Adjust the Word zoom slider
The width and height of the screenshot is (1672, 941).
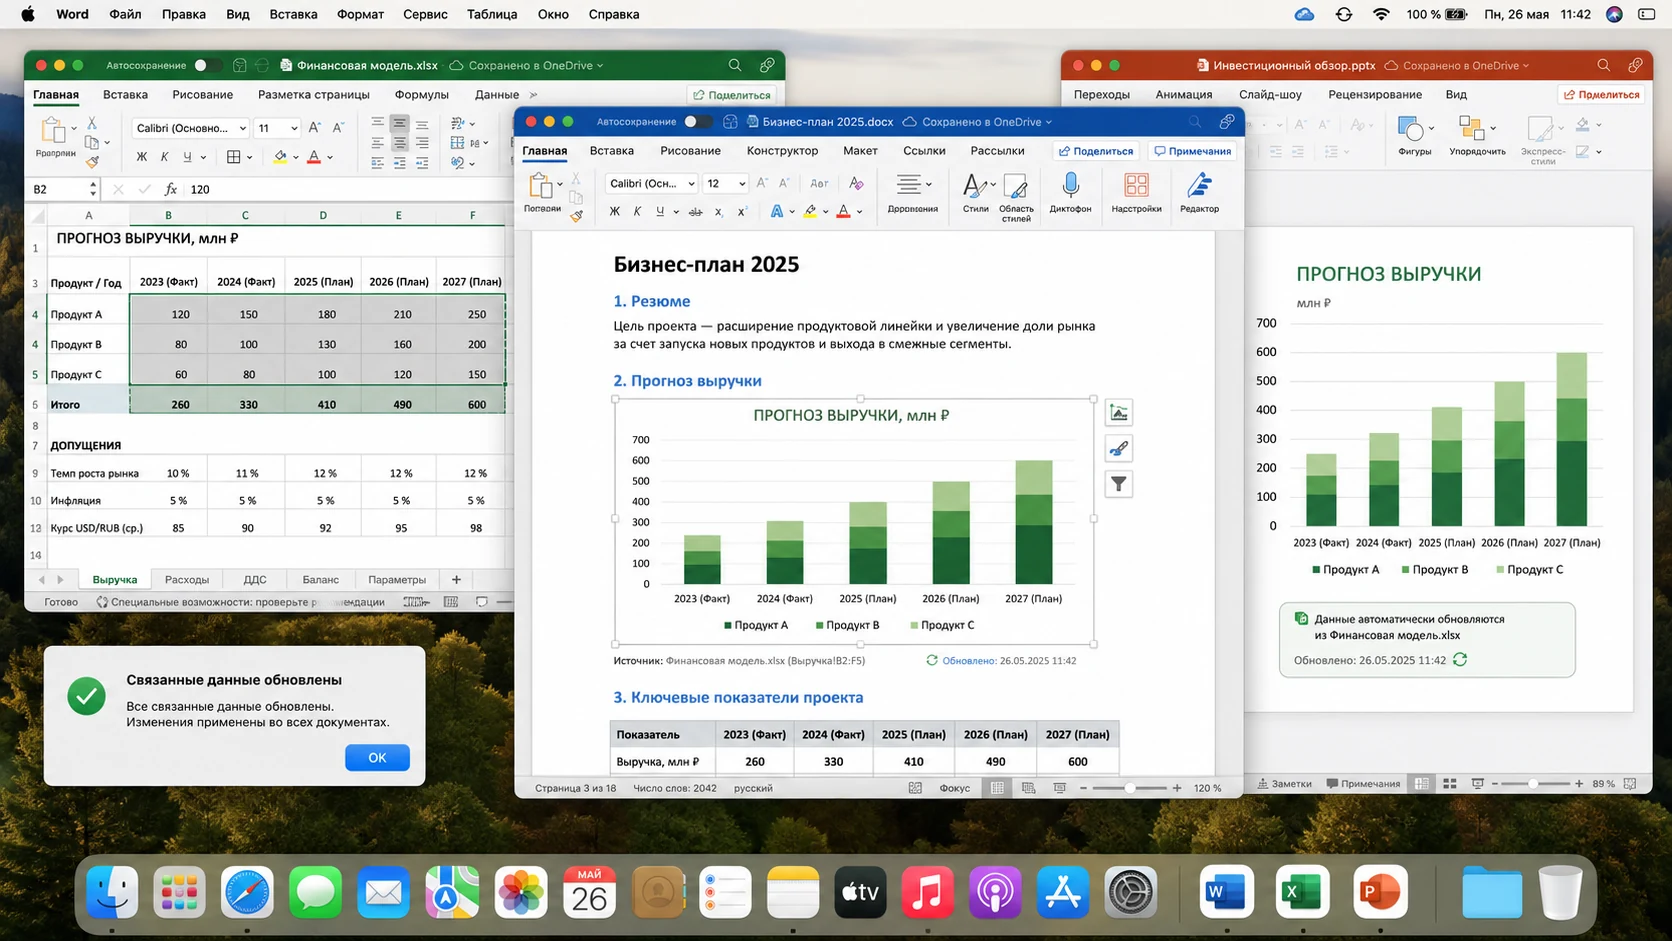1130,788
